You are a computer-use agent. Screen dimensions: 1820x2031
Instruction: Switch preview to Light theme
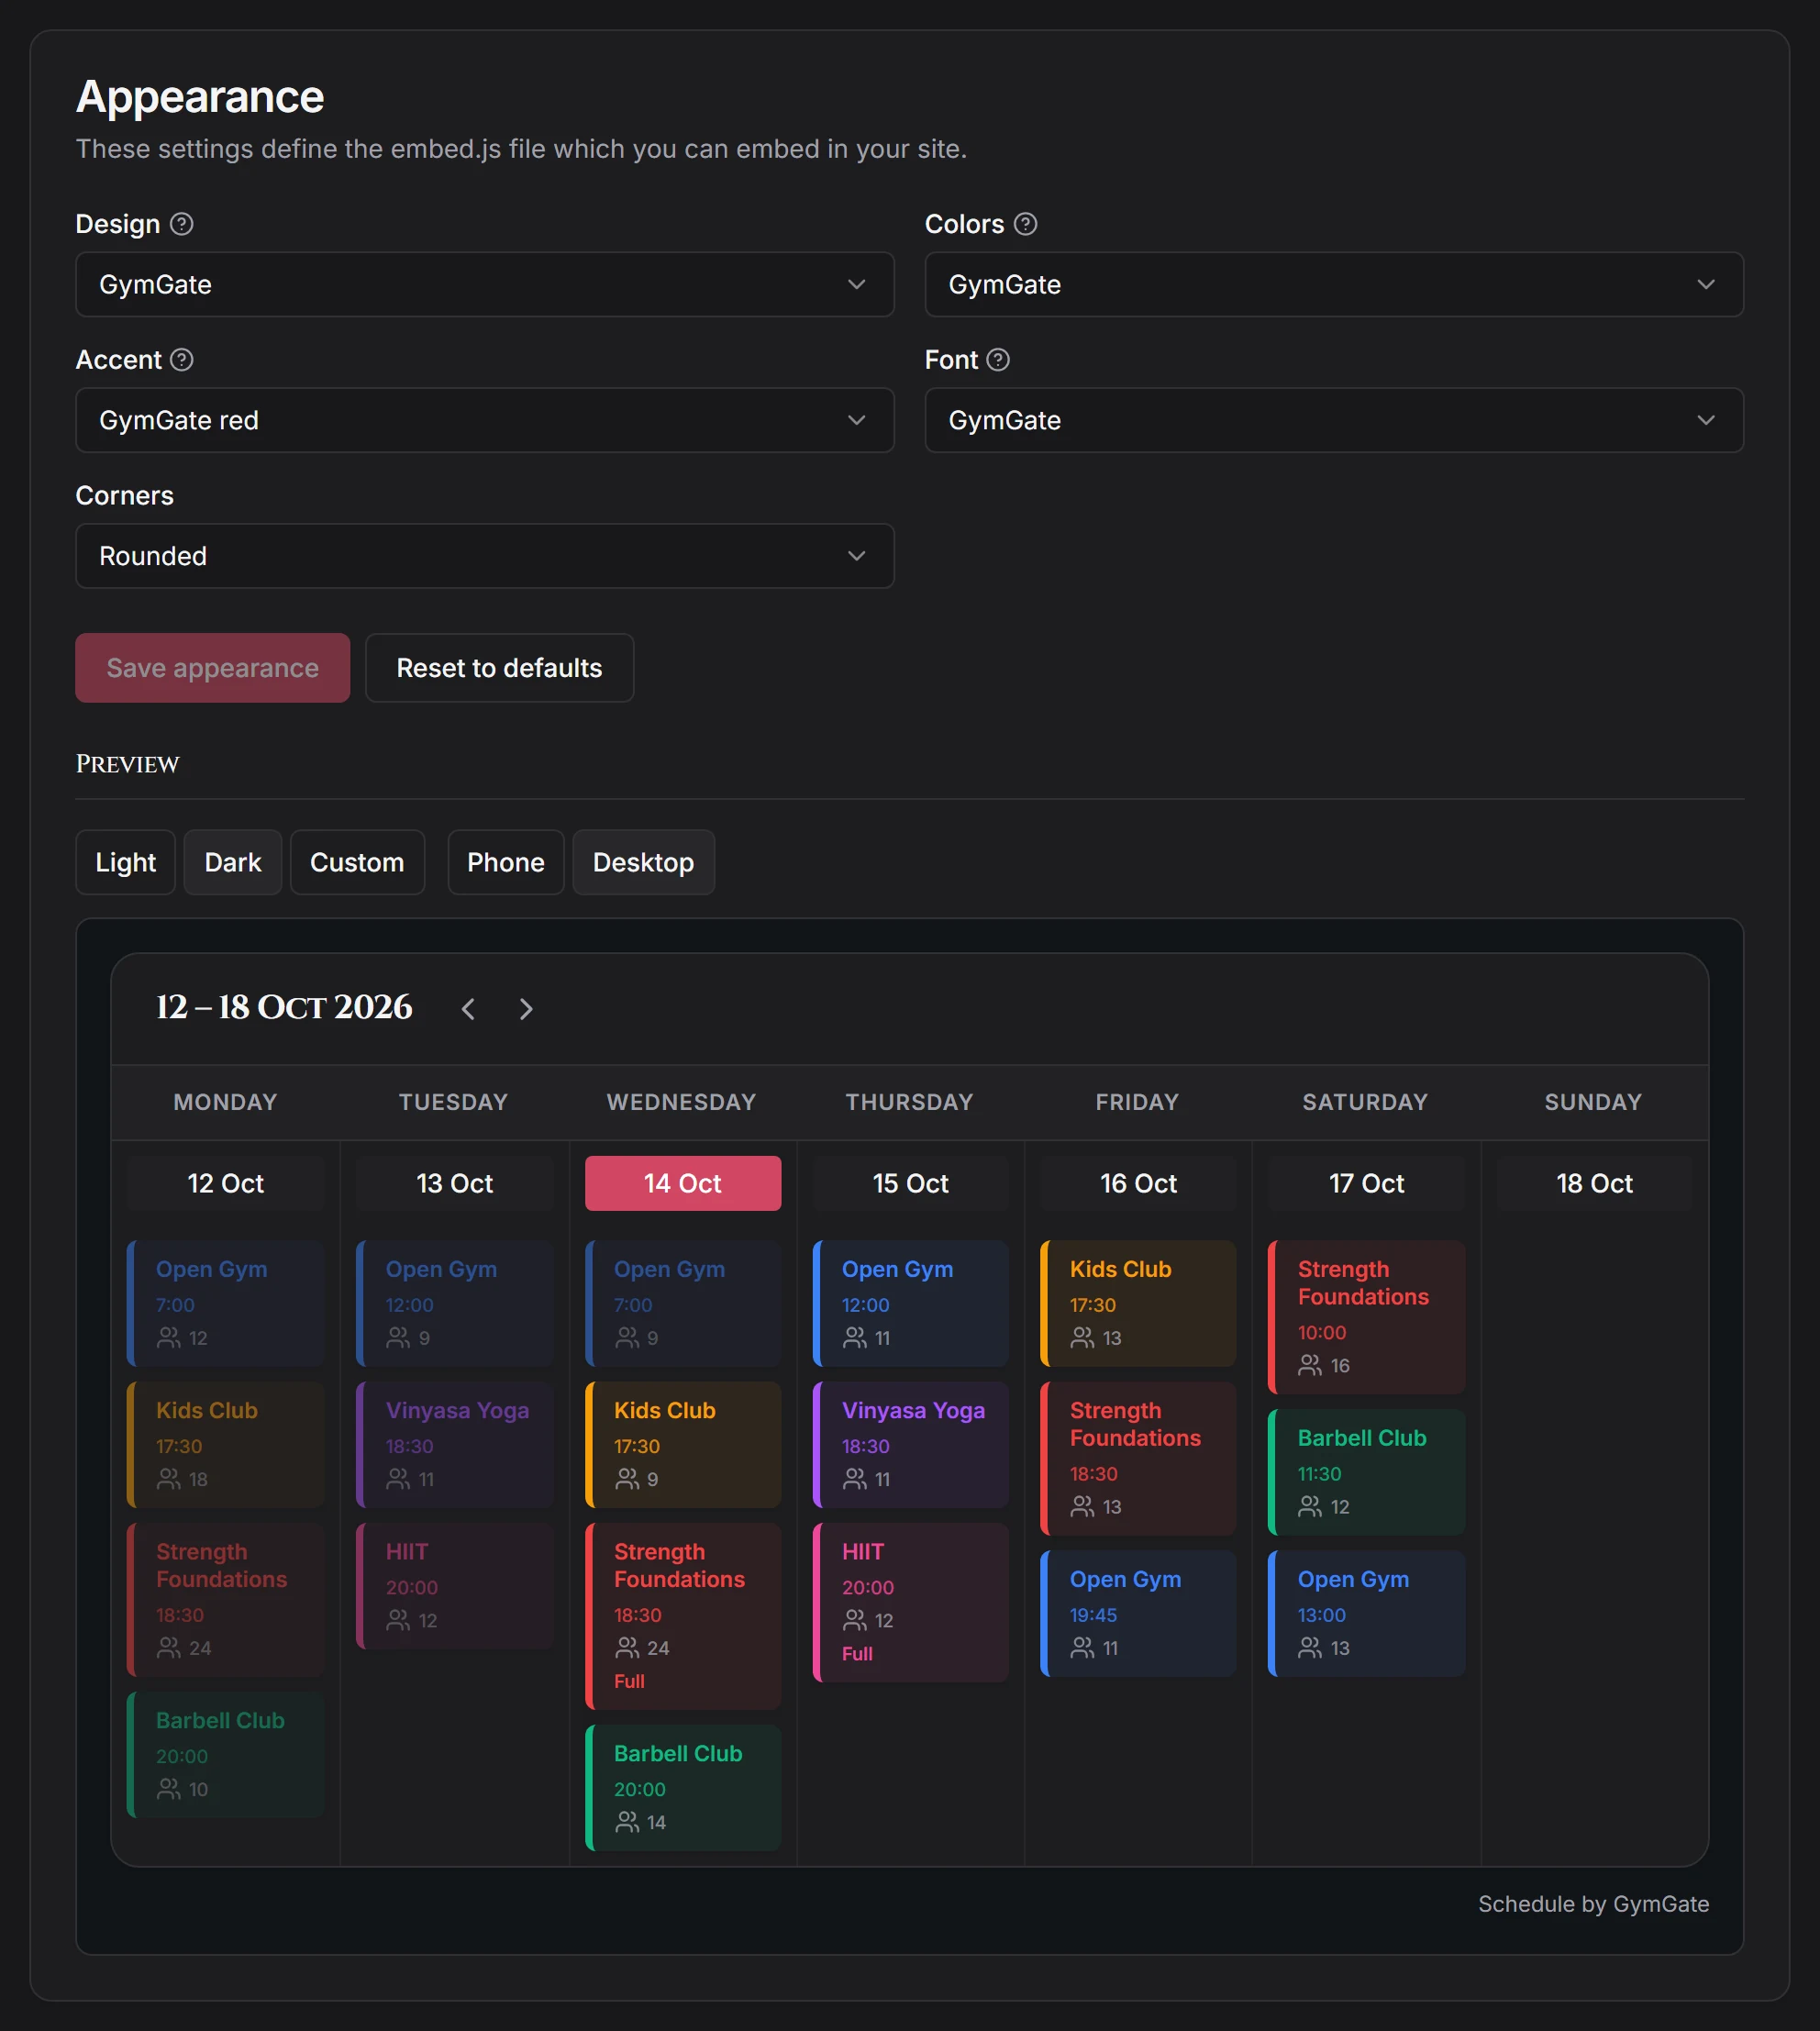pos(126,862)
